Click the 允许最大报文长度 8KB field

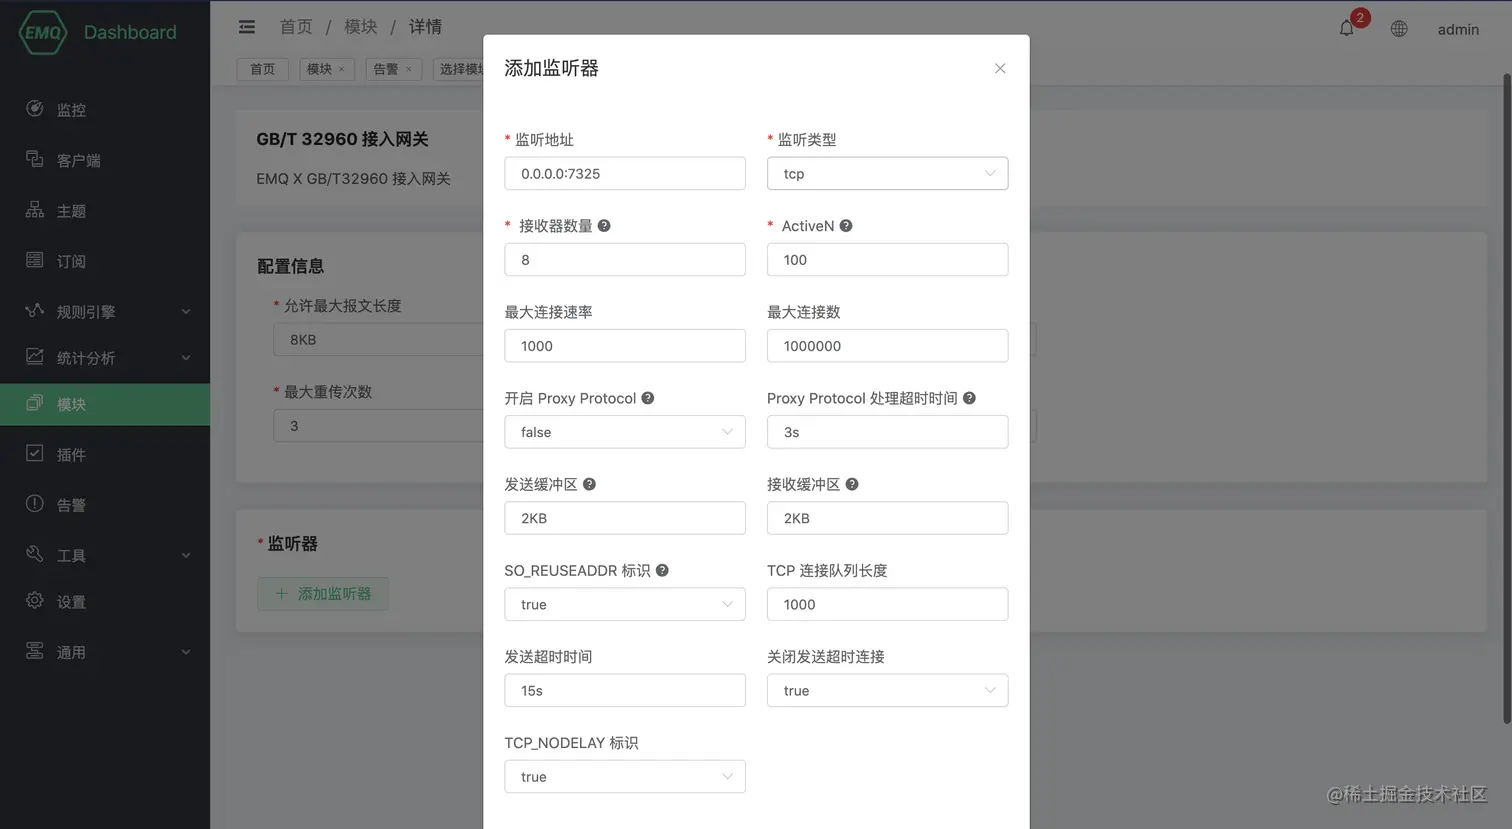(378, 339)
